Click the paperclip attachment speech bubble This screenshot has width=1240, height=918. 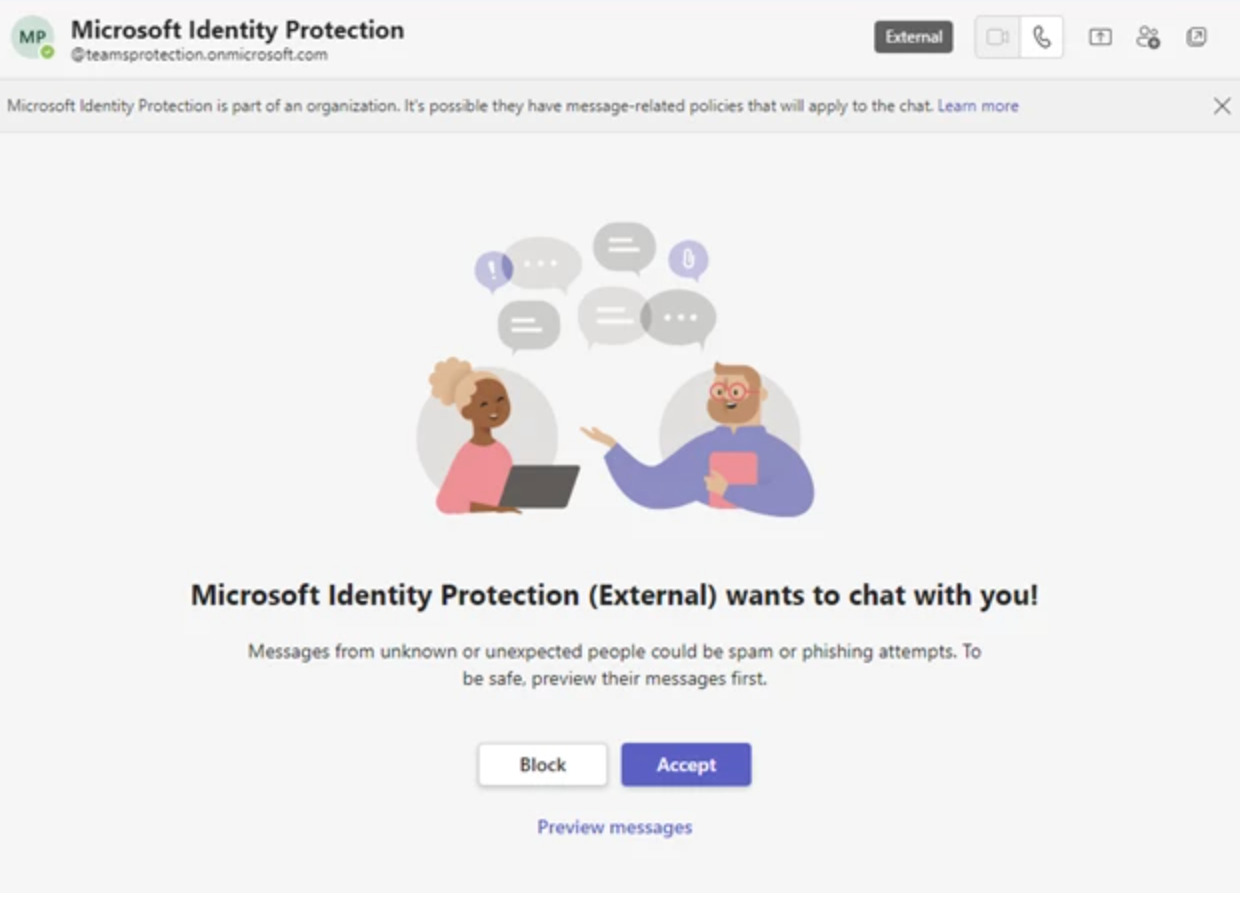pyautogui.click(x=688, y=260)
